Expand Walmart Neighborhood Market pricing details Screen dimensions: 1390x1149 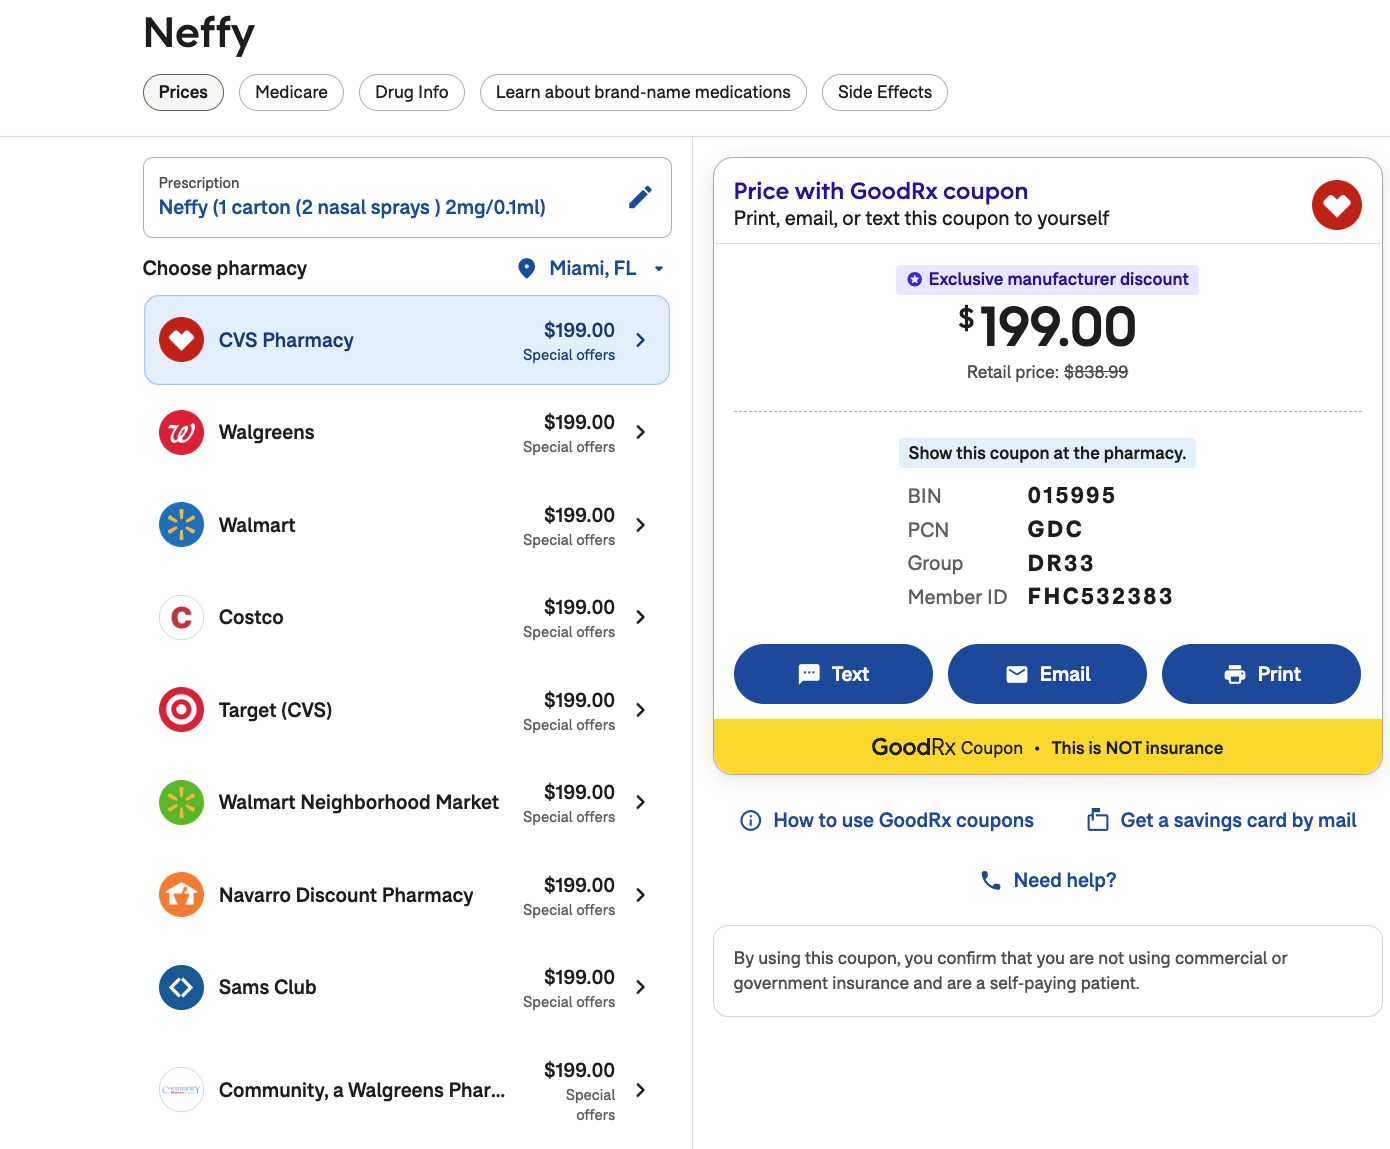[x=640, y=802]
